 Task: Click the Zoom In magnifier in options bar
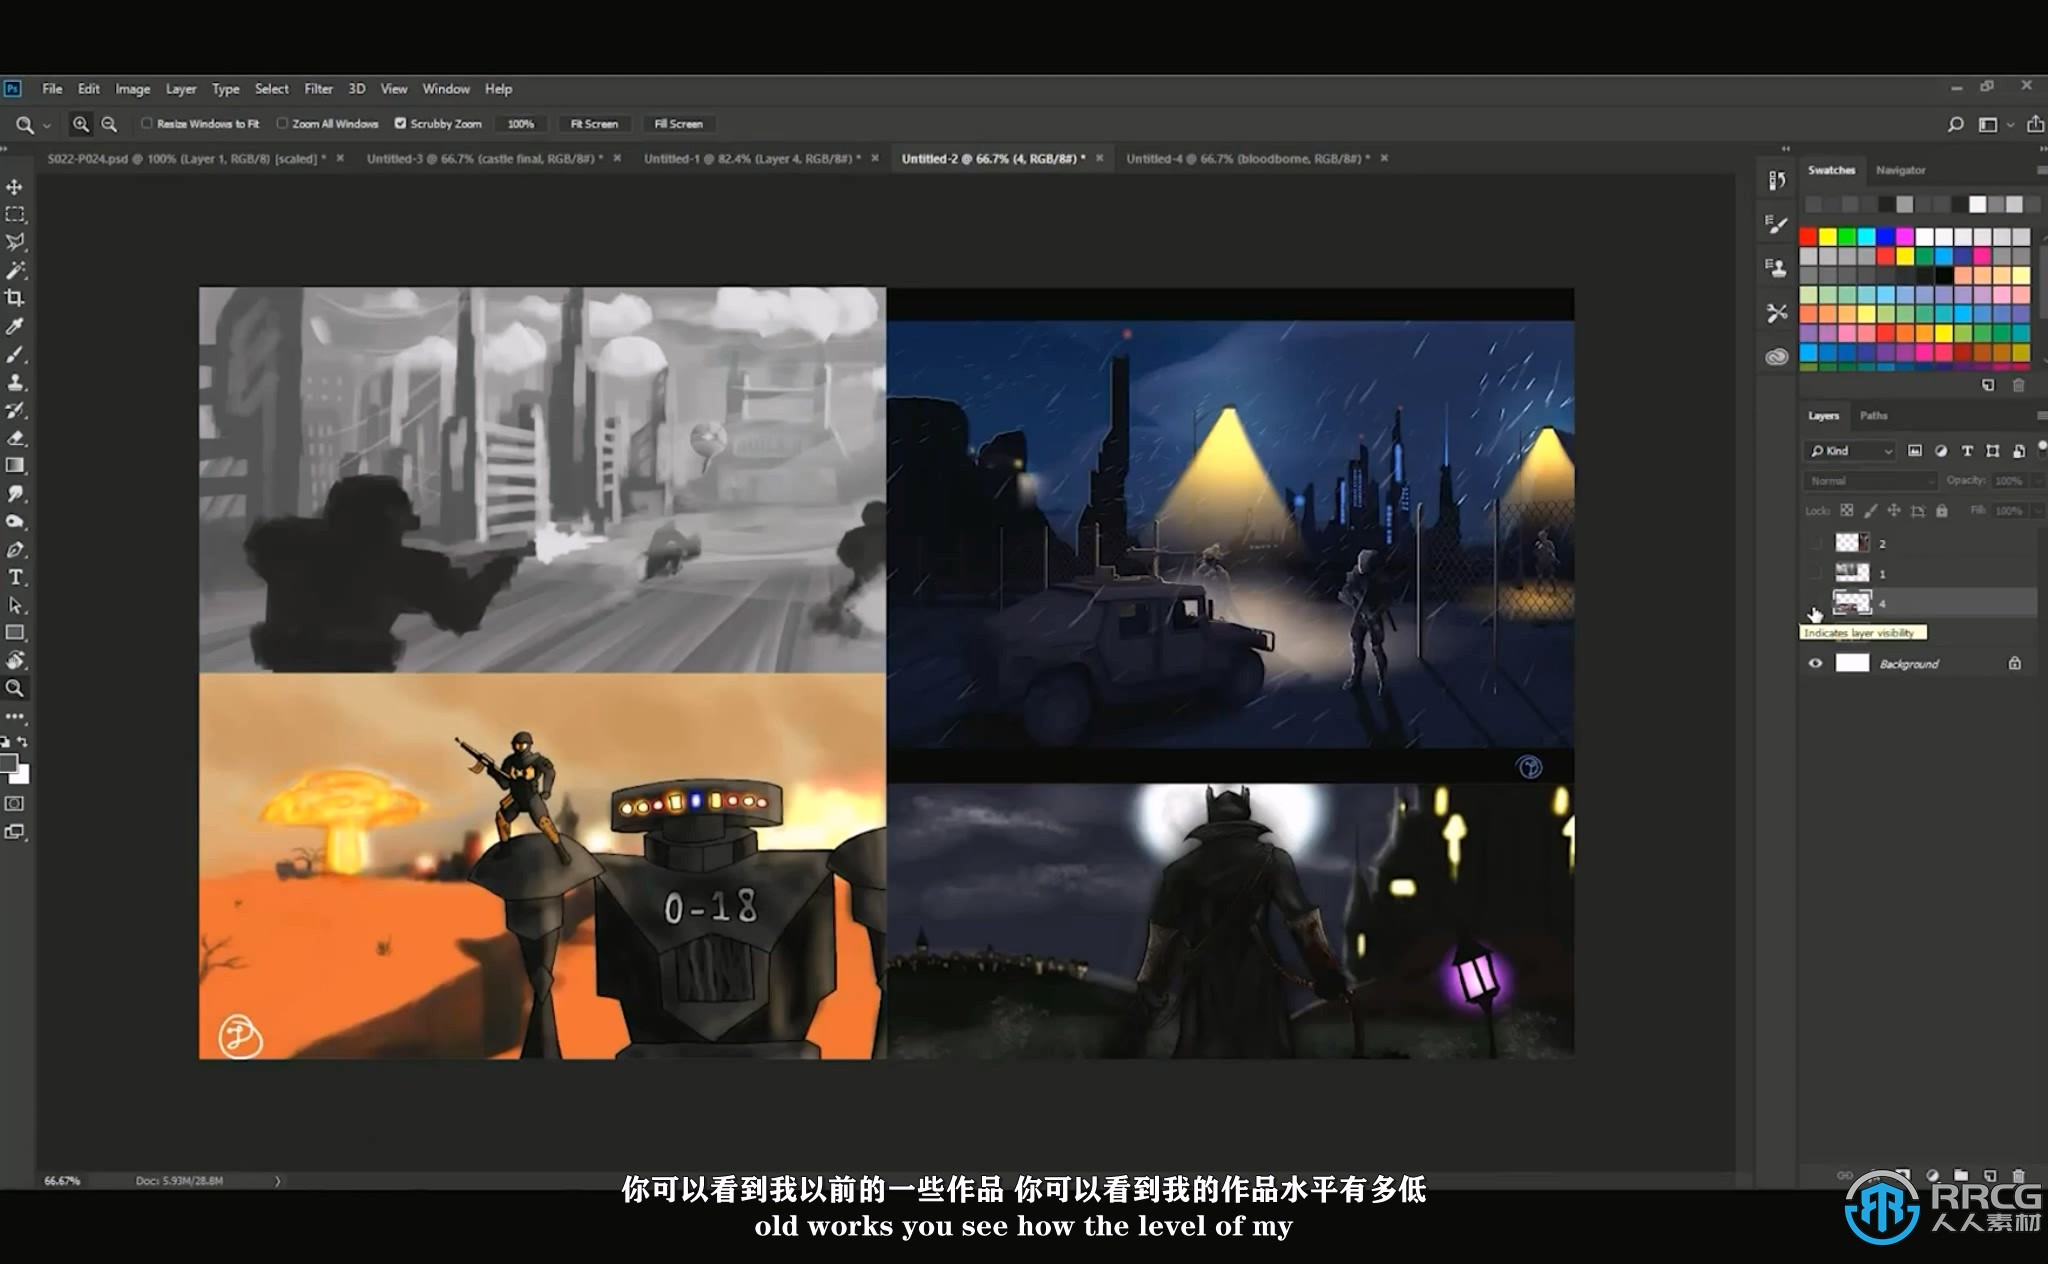80,124
